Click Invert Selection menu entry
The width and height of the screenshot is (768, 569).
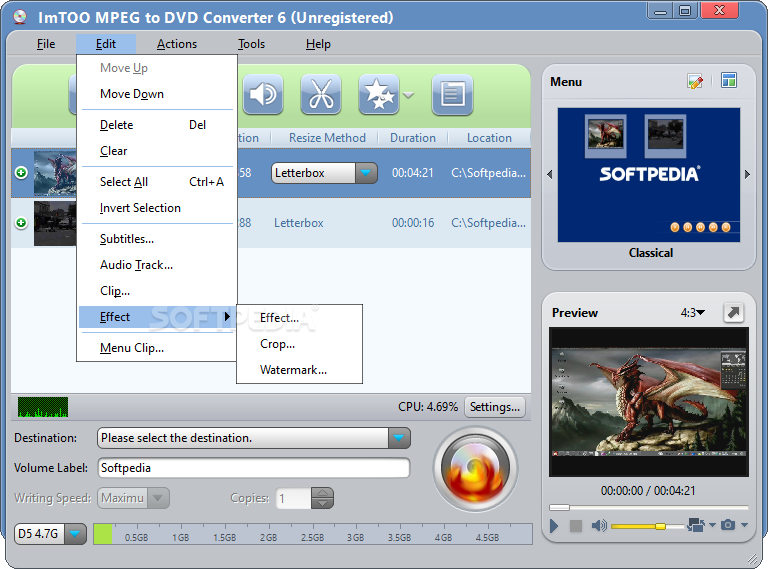[x=157, y=208]
